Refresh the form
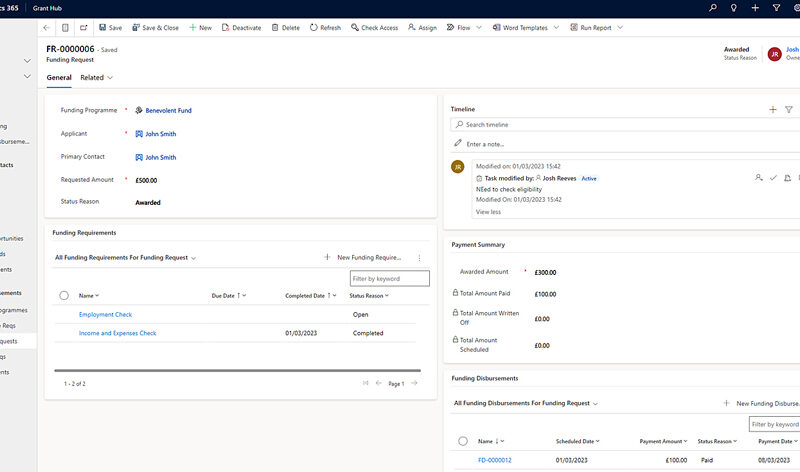Image resolution: width=800 pixels, height=472 pixels. click(x=326, y=28)
